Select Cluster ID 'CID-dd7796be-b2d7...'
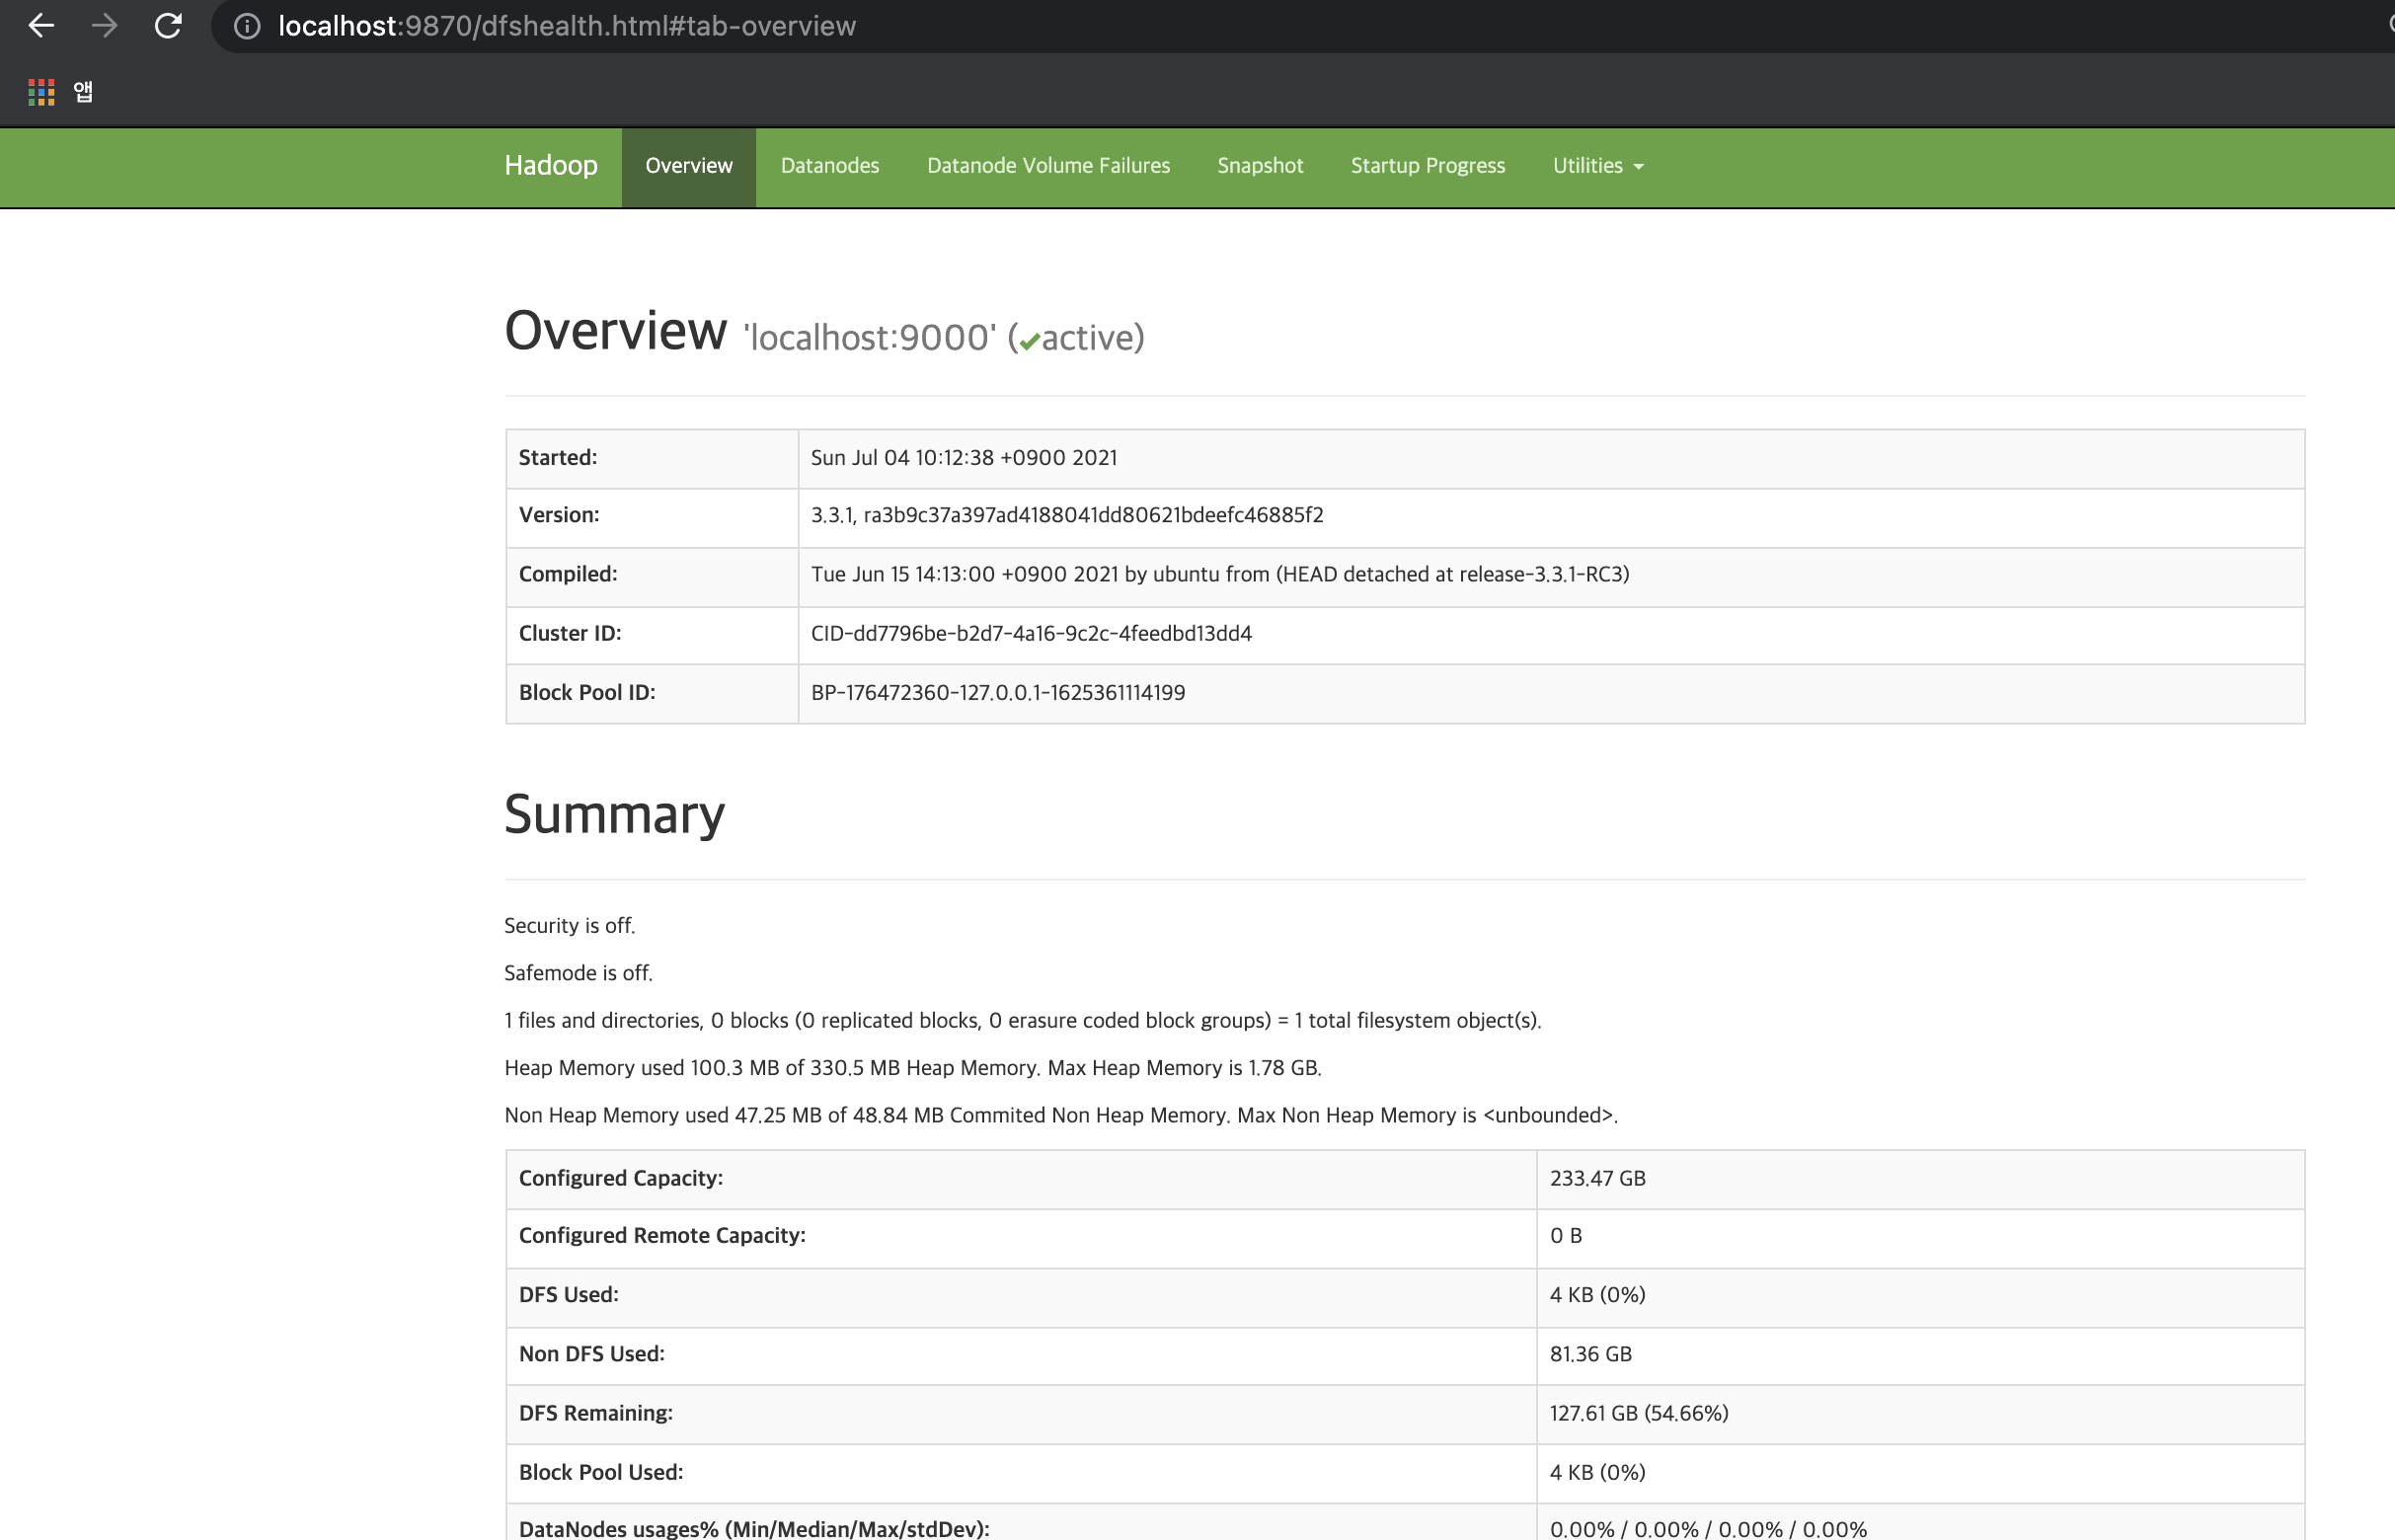 [1031, 634]
